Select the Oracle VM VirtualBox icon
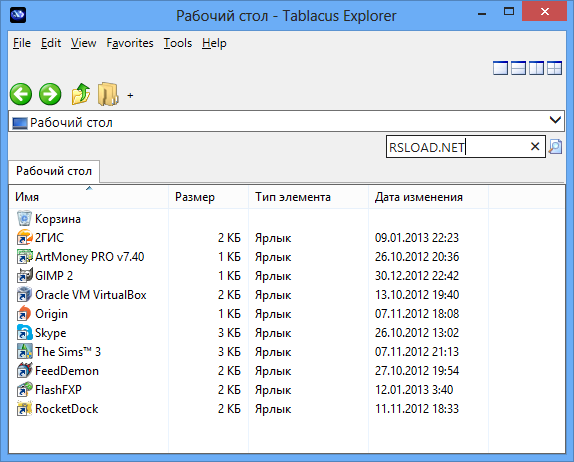574x462 pixels. tap(24, 294)
